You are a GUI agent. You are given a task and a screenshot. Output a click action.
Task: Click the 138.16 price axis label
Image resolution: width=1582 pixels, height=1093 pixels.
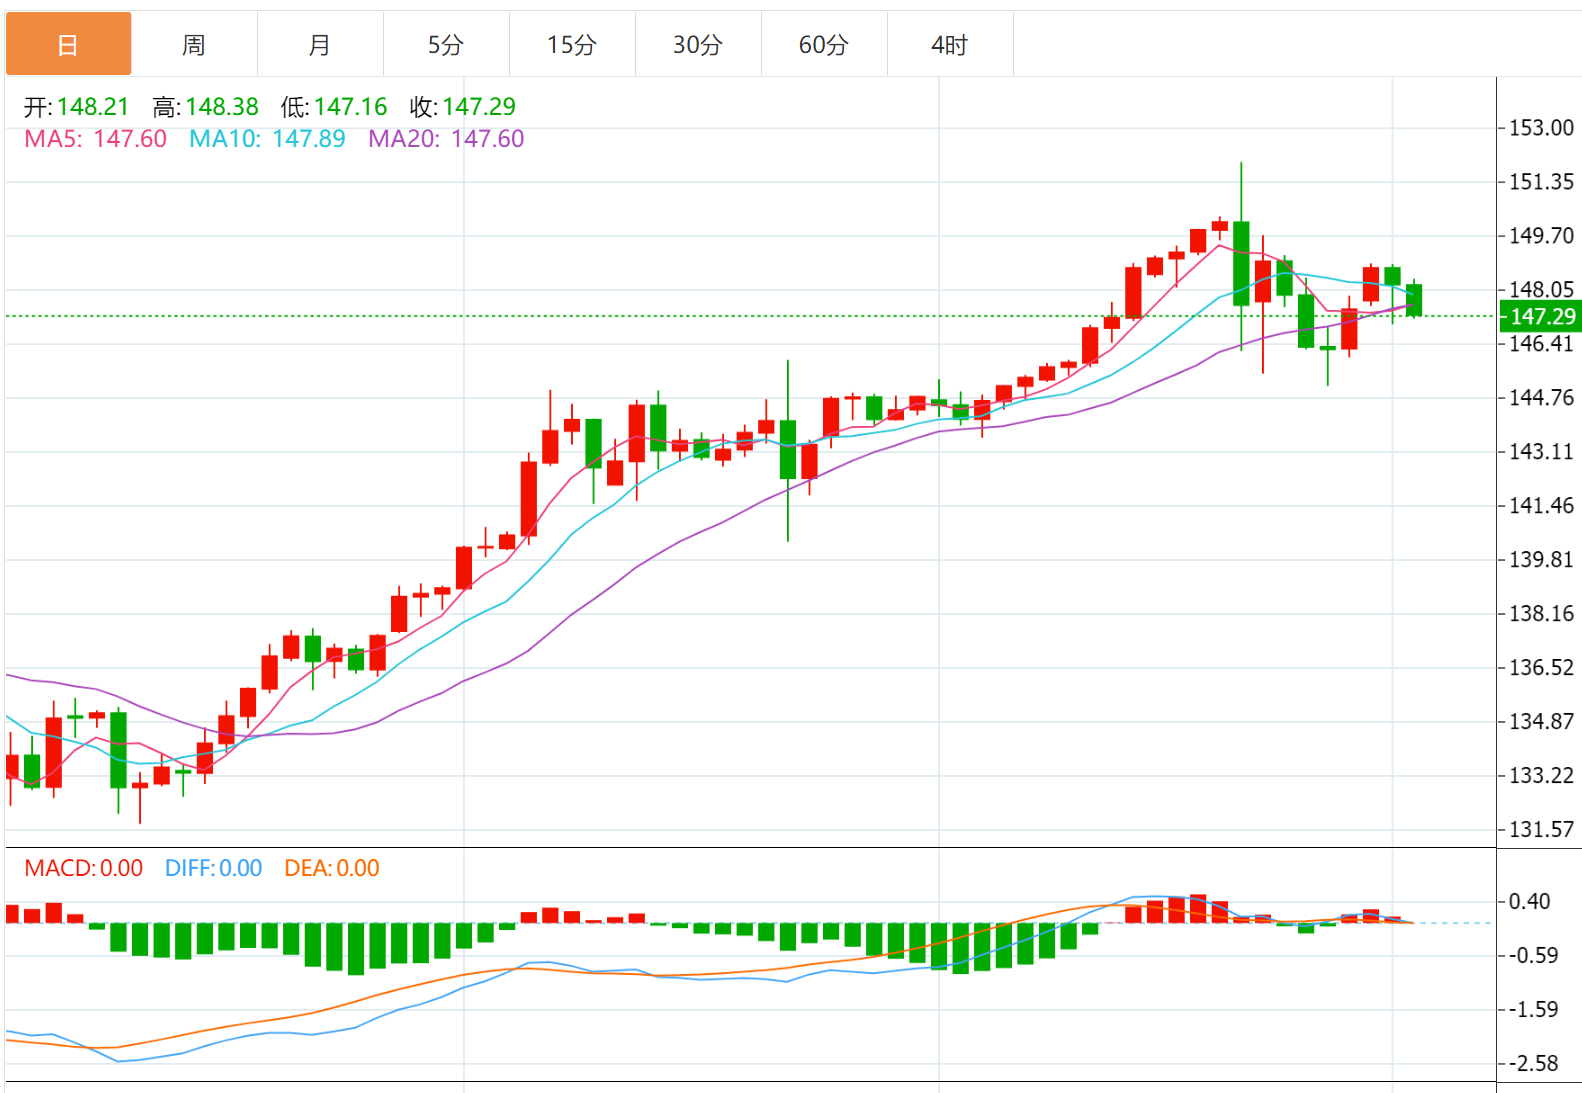click(x=1541, y=614)
